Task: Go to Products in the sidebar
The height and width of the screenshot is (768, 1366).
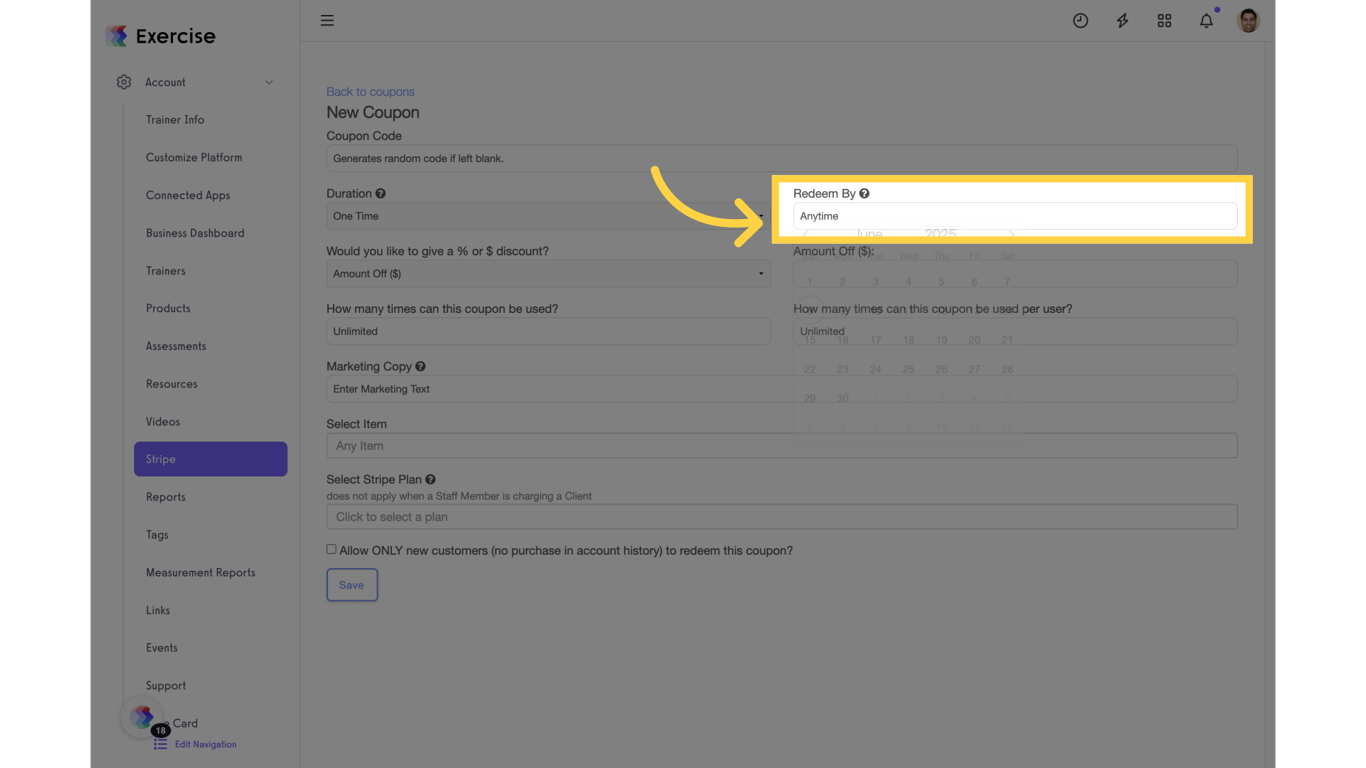Action: tap(168, 308)
